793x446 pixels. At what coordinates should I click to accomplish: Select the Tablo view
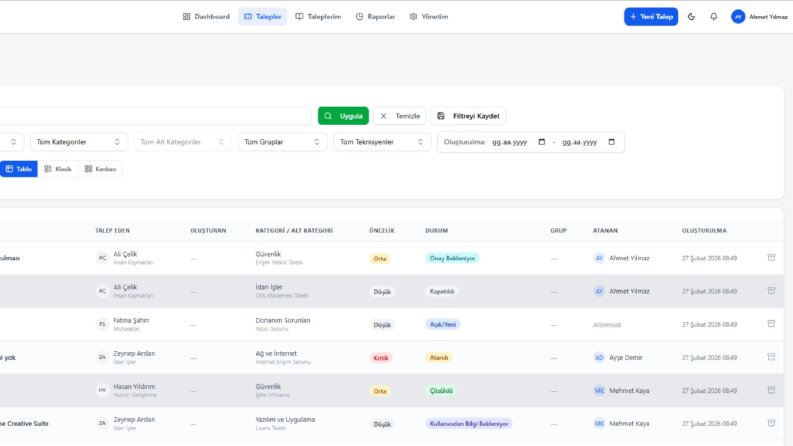pyautogui.click(x=19, y=169)
